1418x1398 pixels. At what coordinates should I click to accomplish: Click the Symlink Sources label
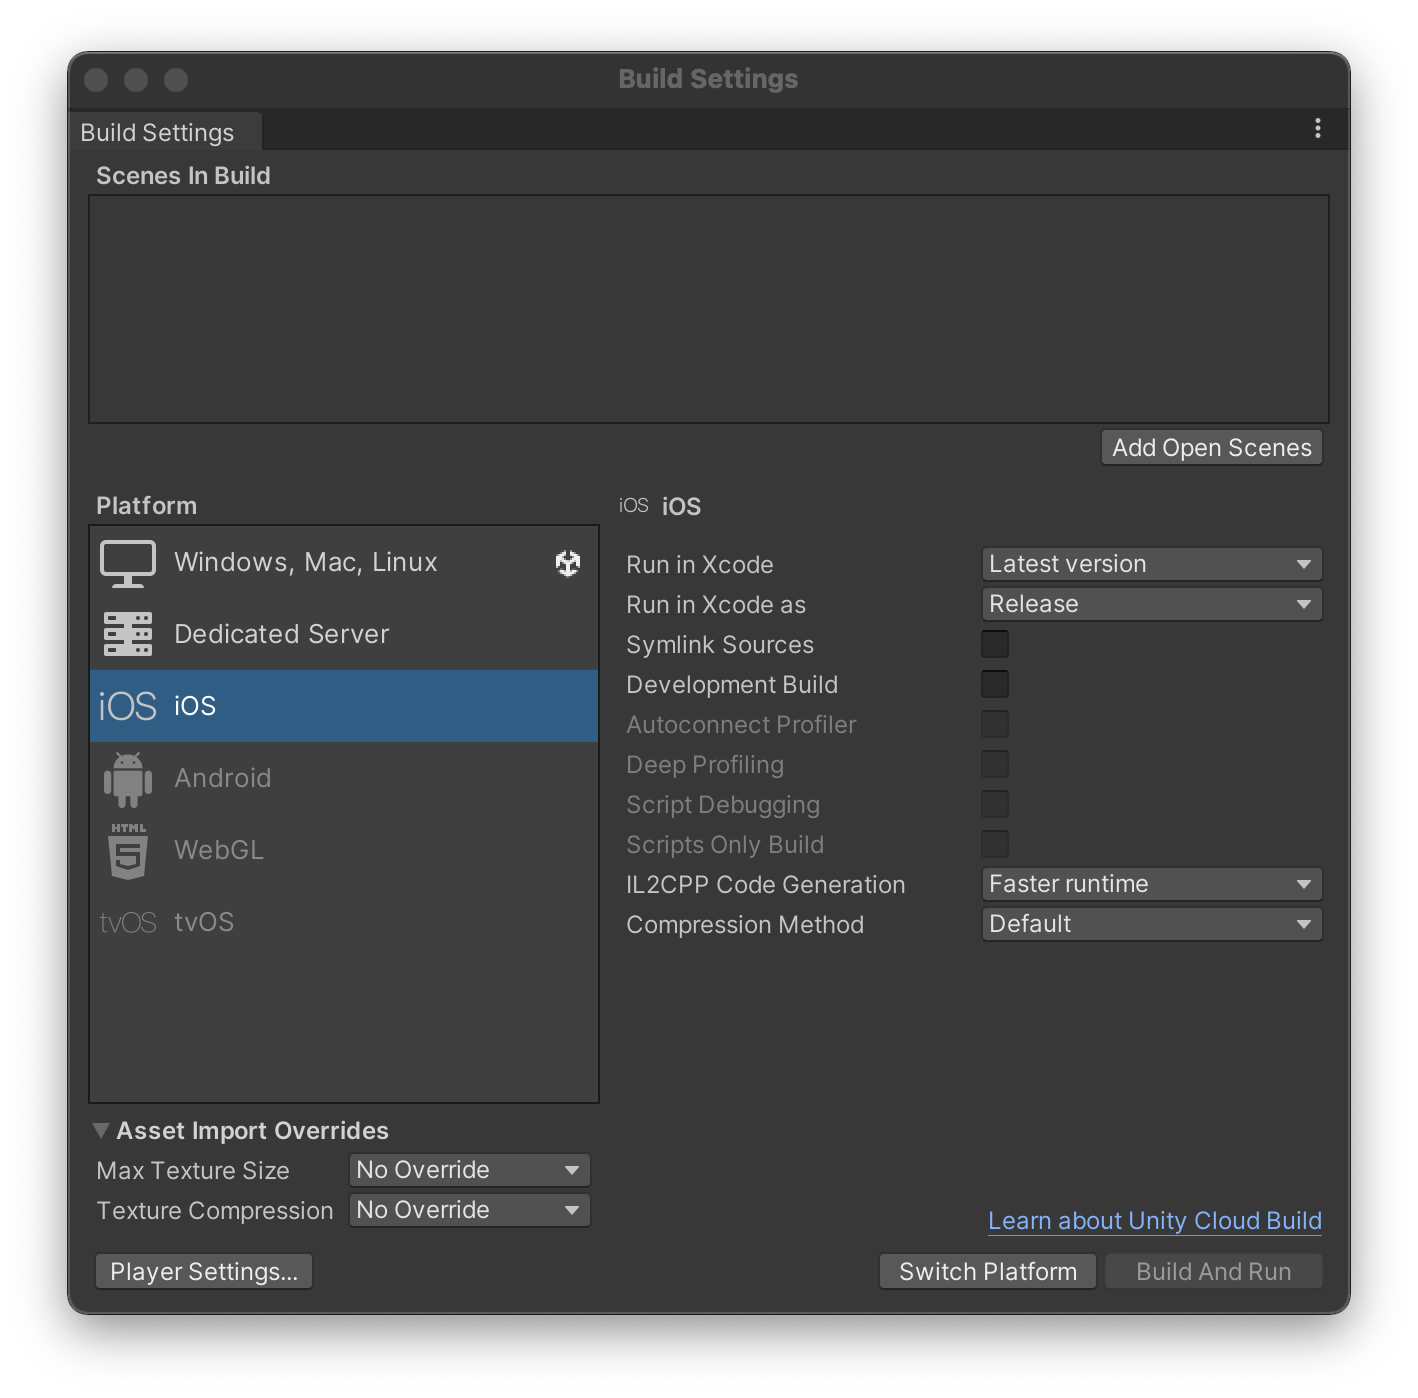pos(720,645)
